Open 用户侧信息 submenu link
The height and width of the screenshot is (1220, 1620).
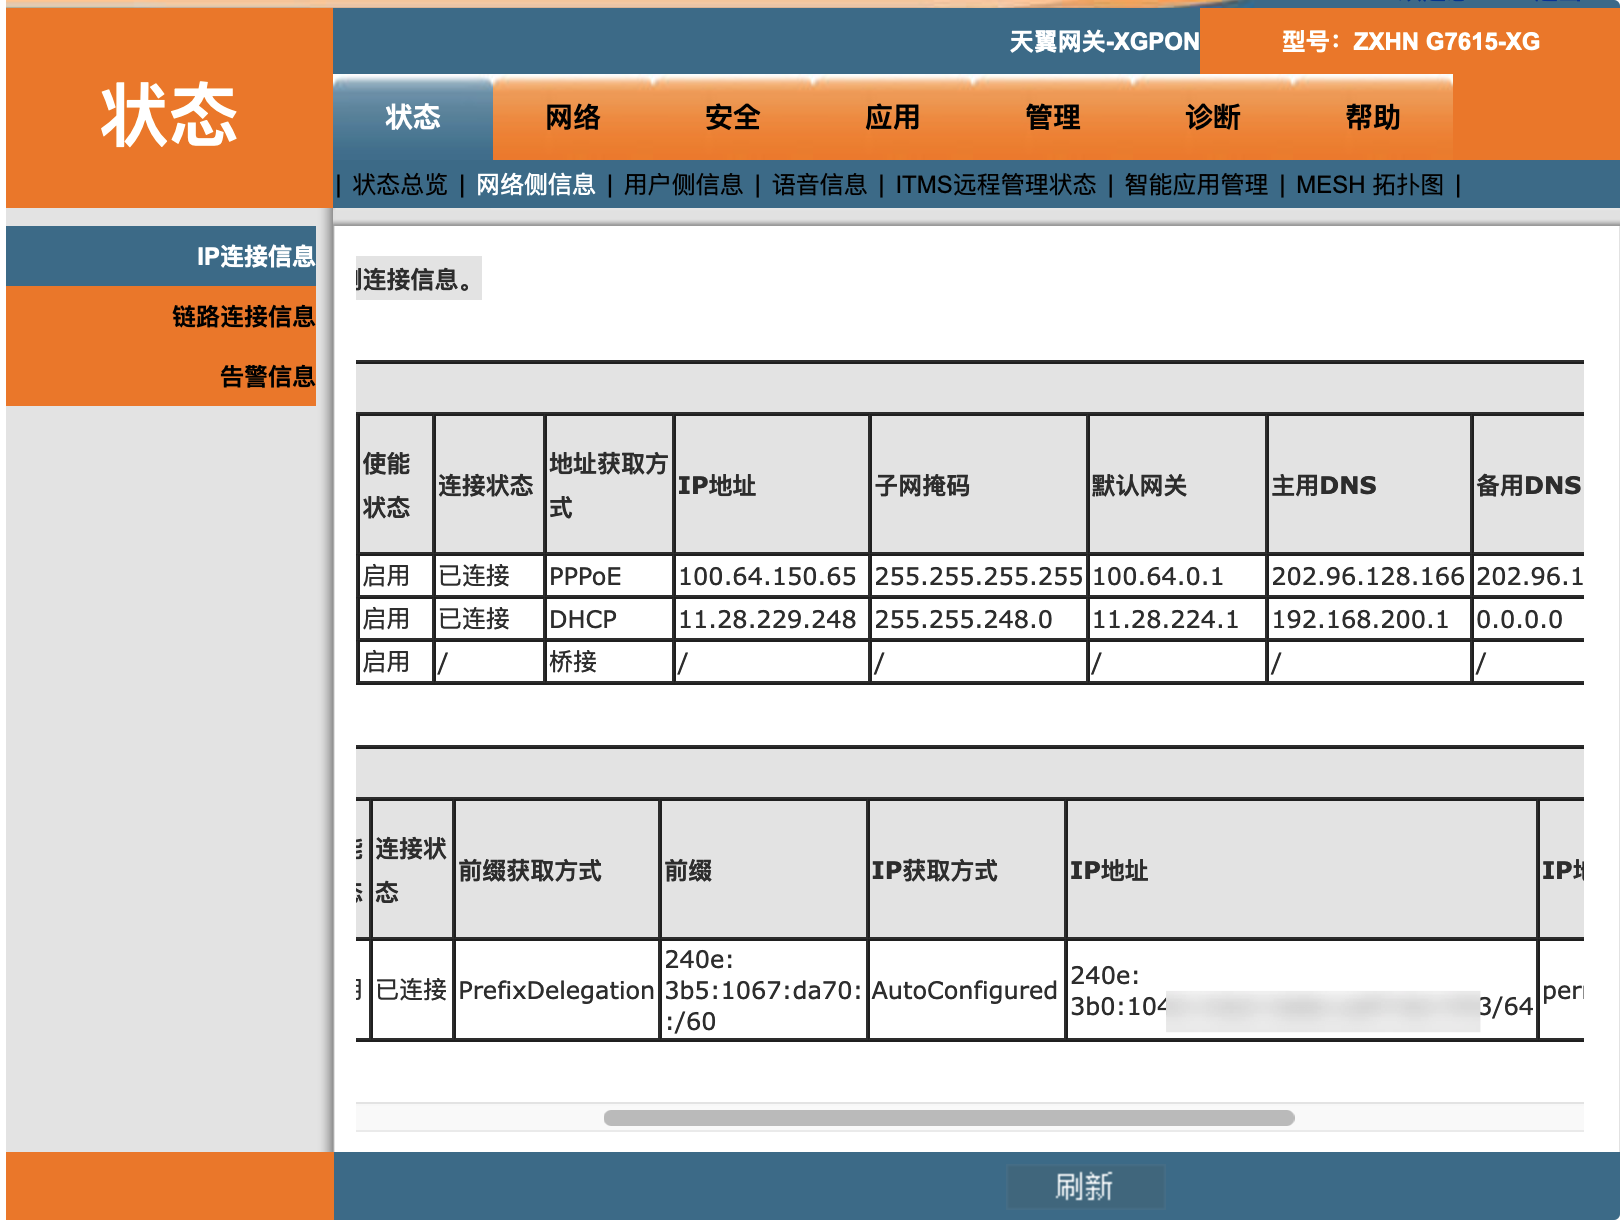(684, 185)
